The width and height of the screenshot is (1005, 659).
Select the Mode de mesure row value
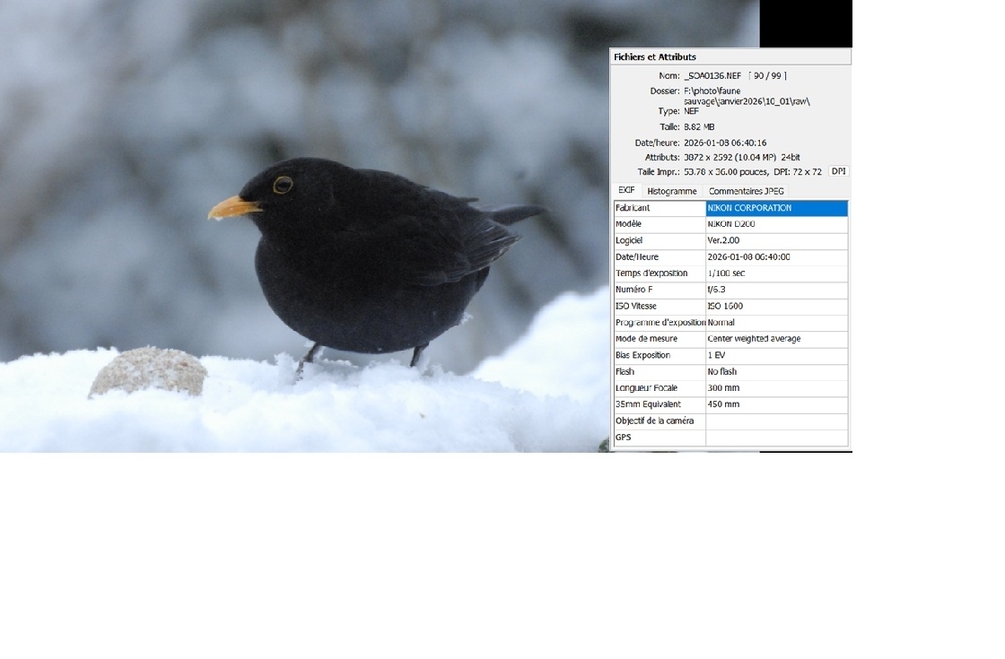pos(776,339)
